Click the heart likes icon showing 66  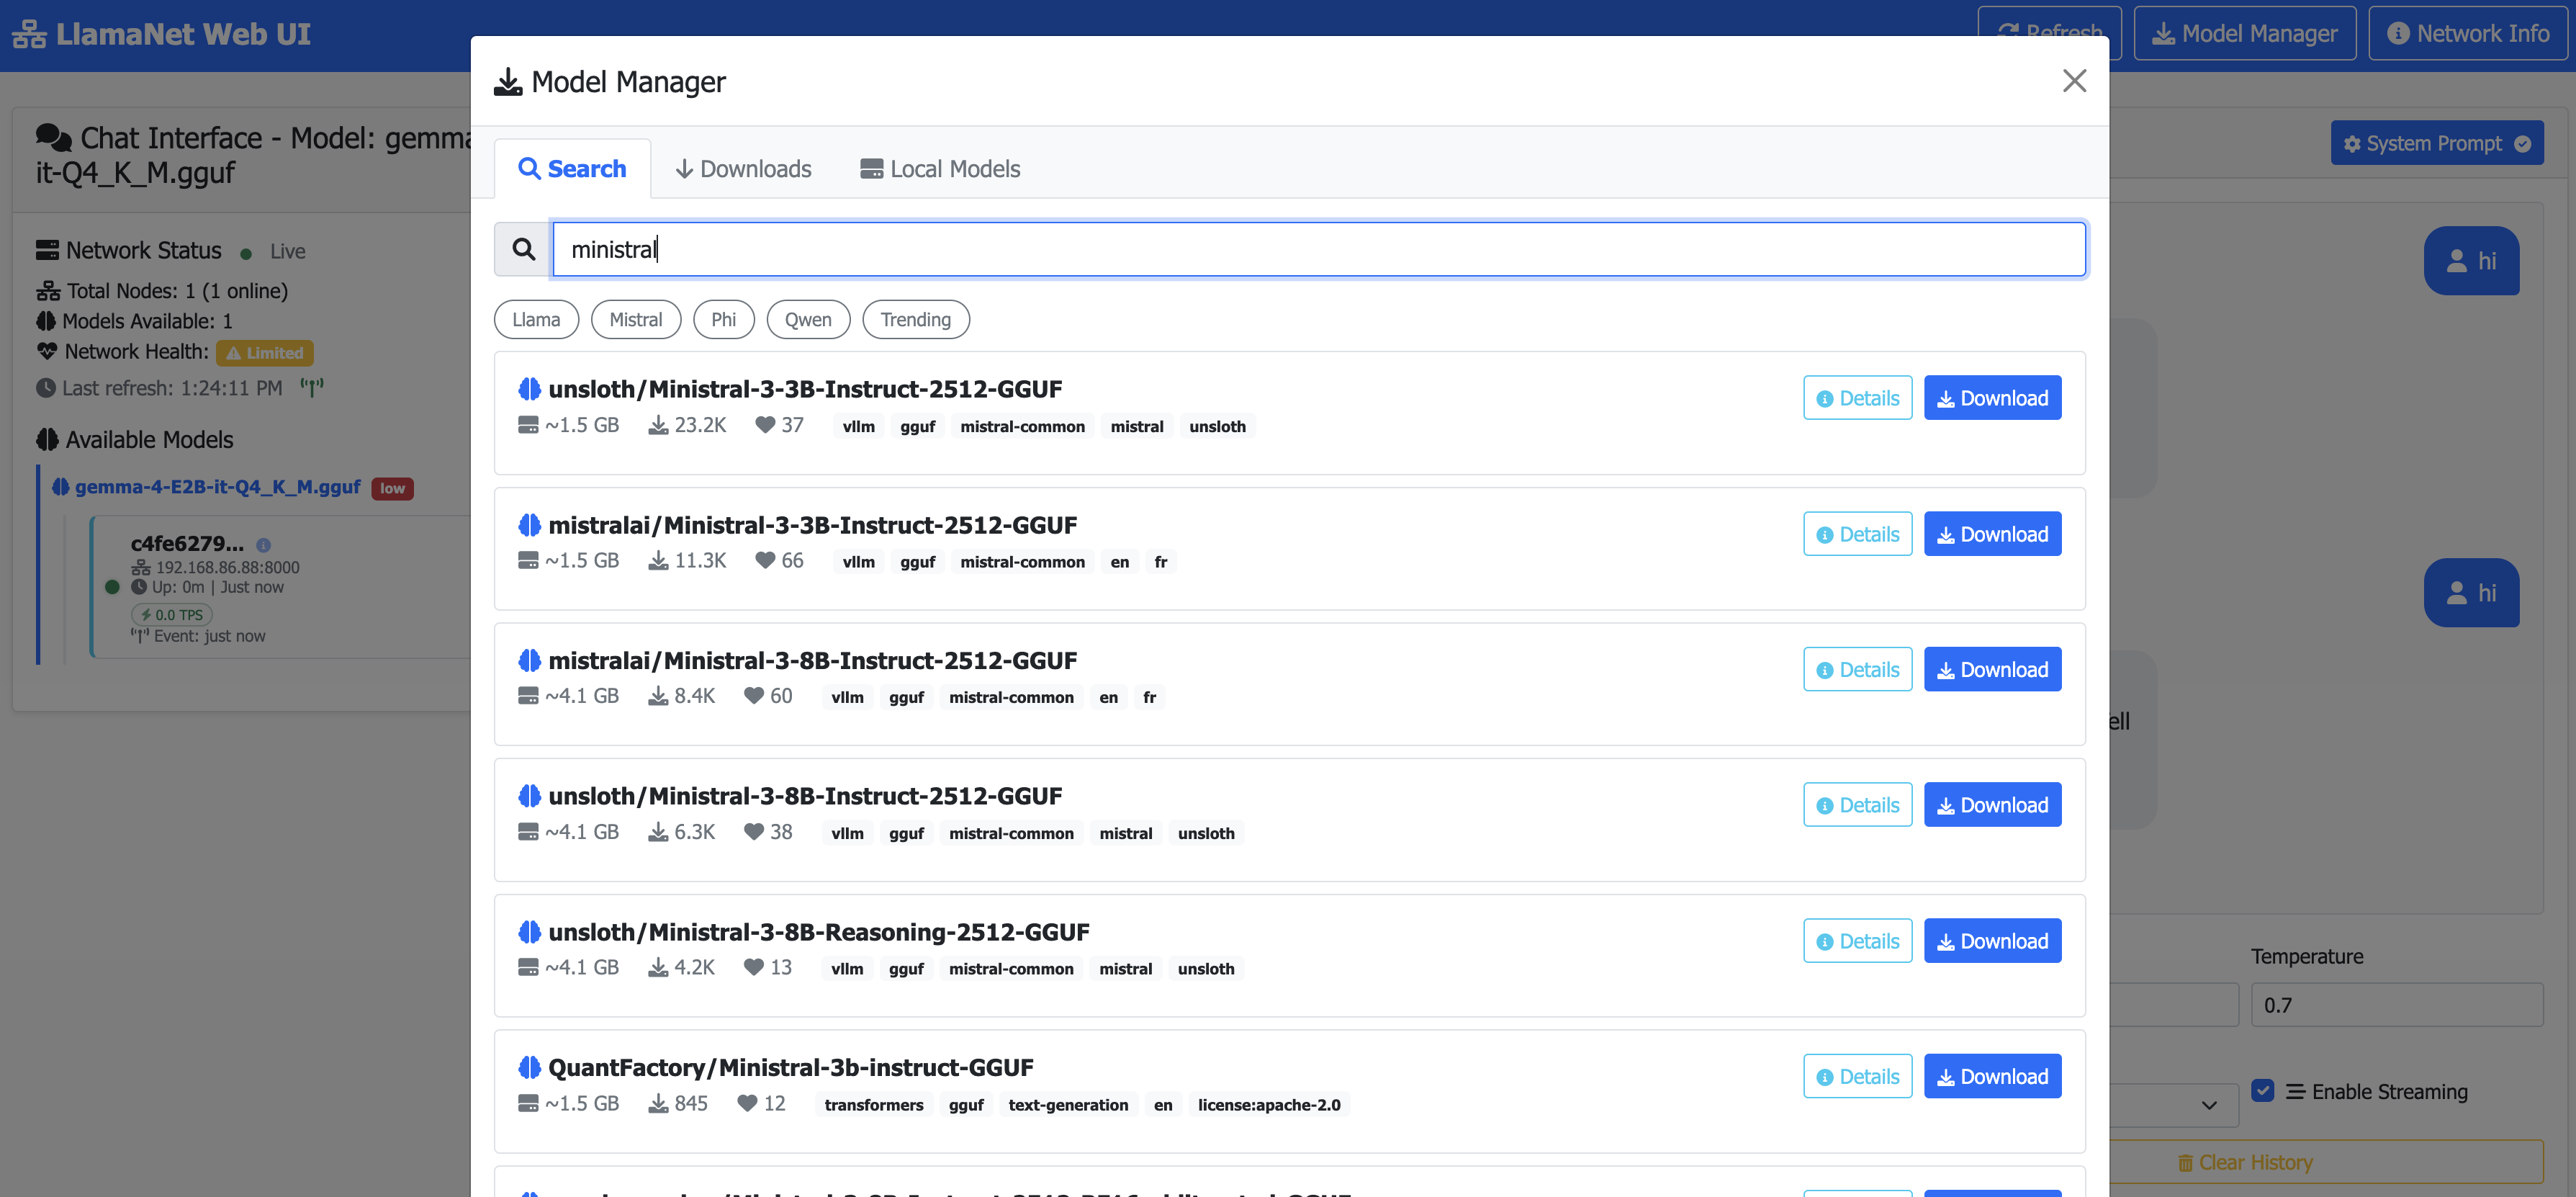765,560
